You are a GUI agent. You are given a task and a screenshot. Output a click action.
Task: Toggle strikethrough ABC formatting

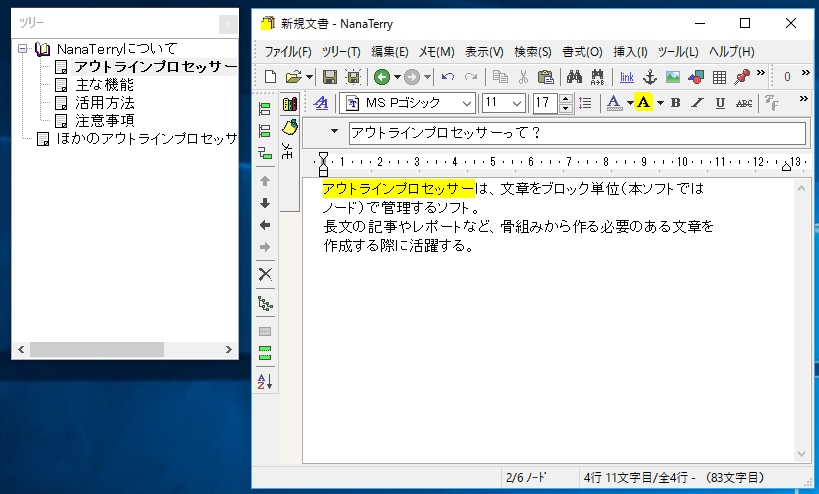(x=744, y=103)
